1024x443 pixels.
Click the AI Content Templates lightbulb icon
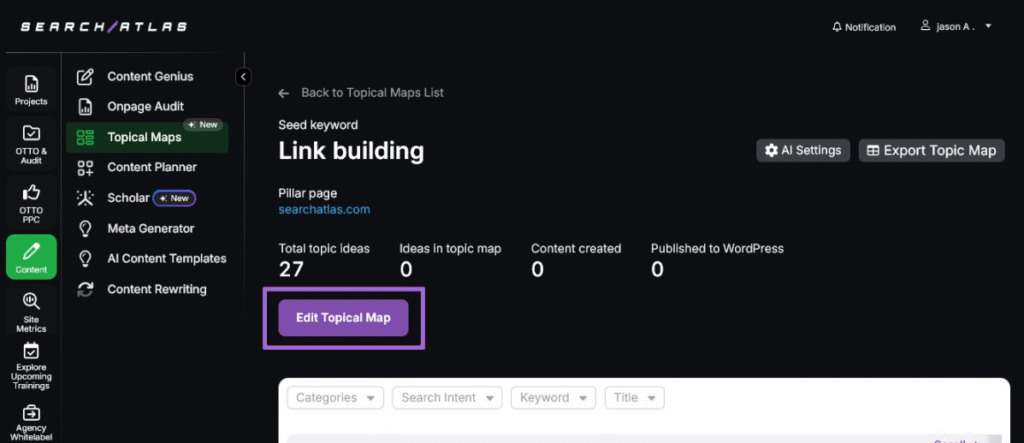coord(85,259)
